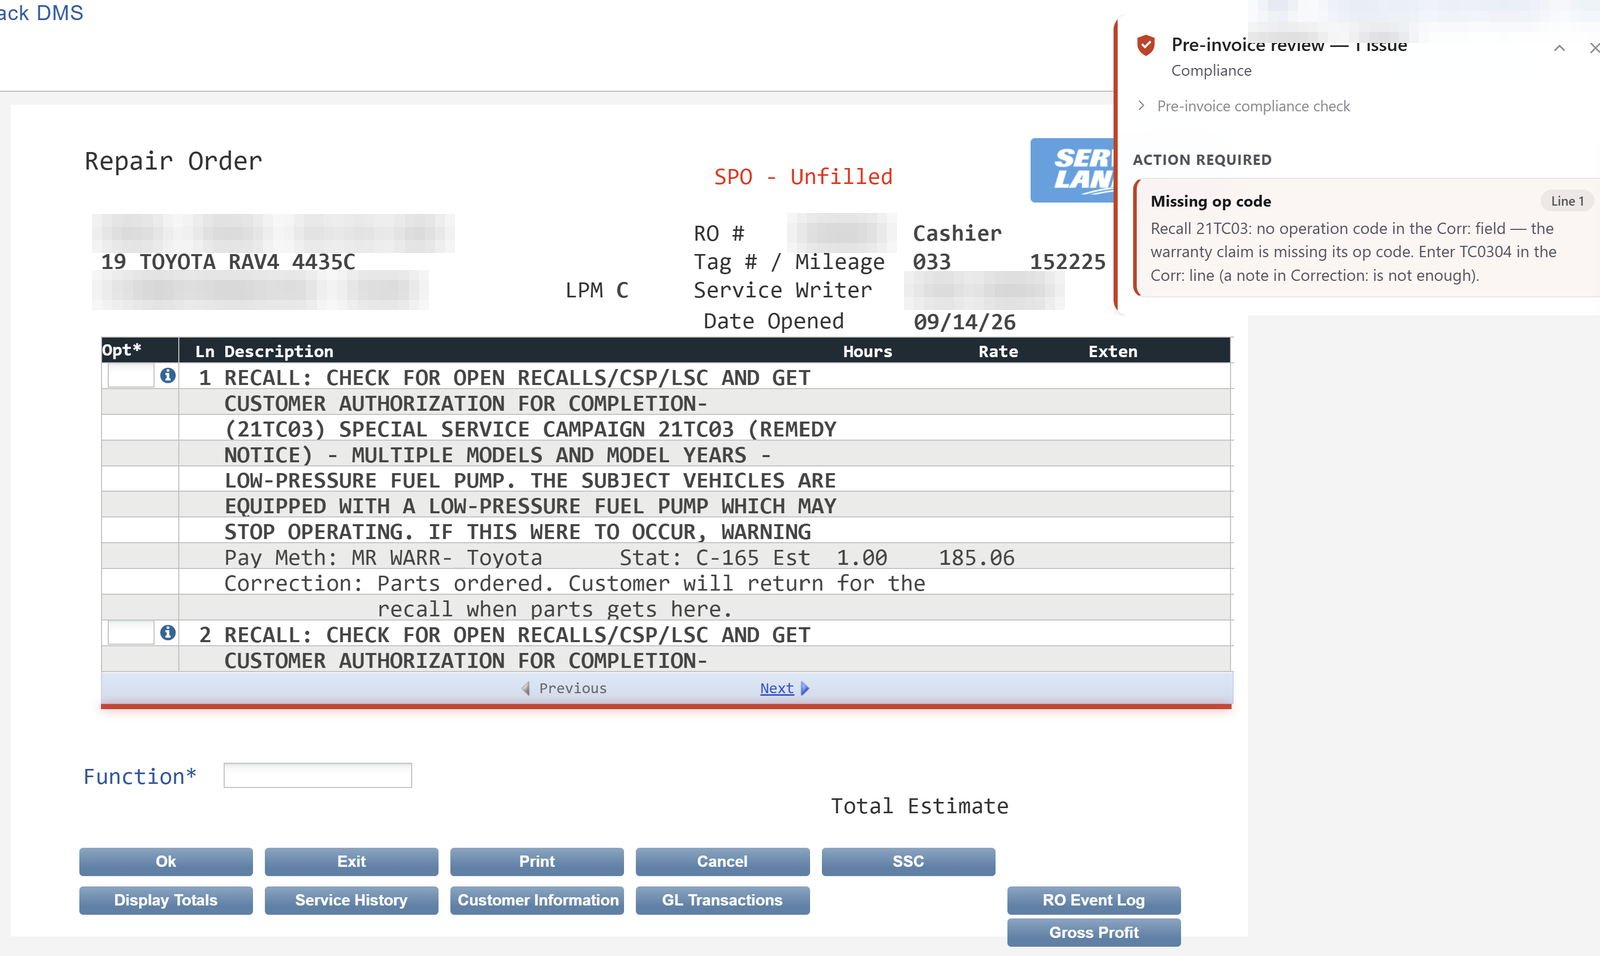The width and height of the screenshot is (1600, 956).
Task: Click the SPO - Unfilled status text
Action: point(803,177)
